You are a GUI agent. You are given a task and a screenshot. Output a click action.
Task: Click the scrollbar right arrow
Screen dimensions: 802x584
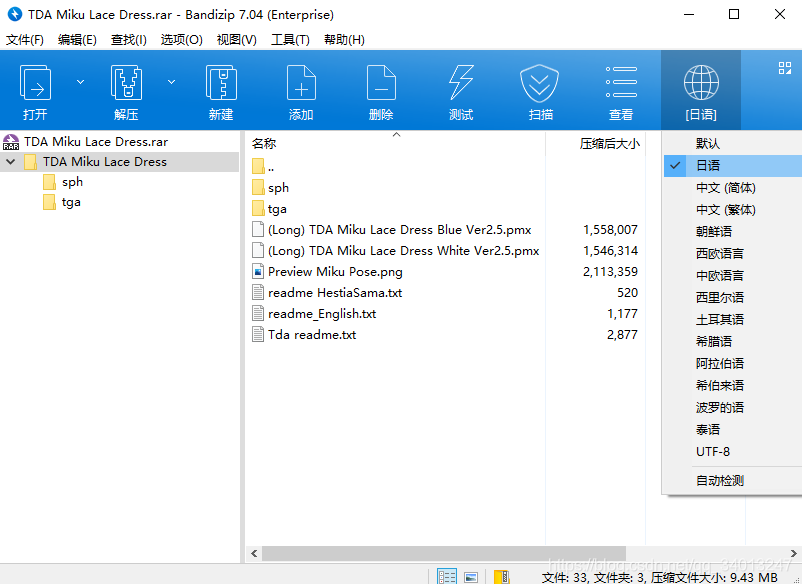coord(793,553)
